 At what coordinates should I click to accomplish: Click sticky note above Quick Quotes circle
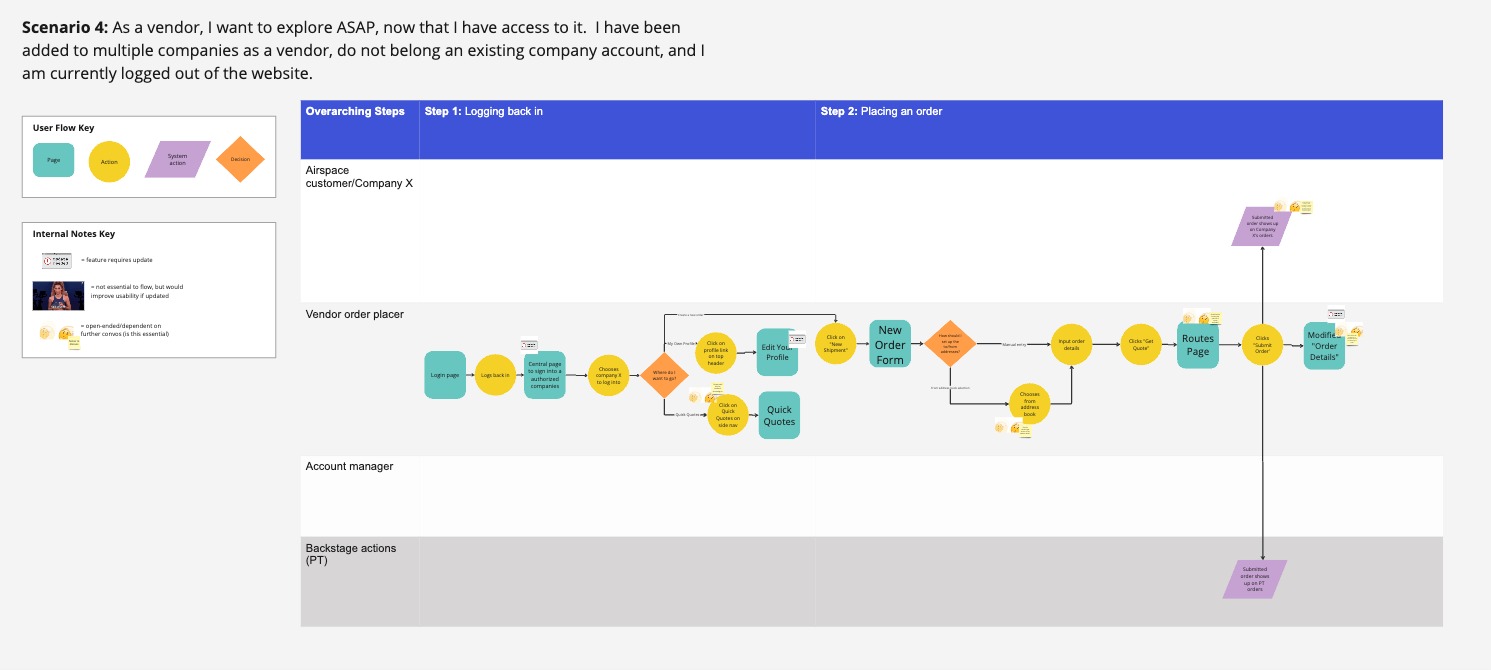pyautogui.click(x=718, y=388)
